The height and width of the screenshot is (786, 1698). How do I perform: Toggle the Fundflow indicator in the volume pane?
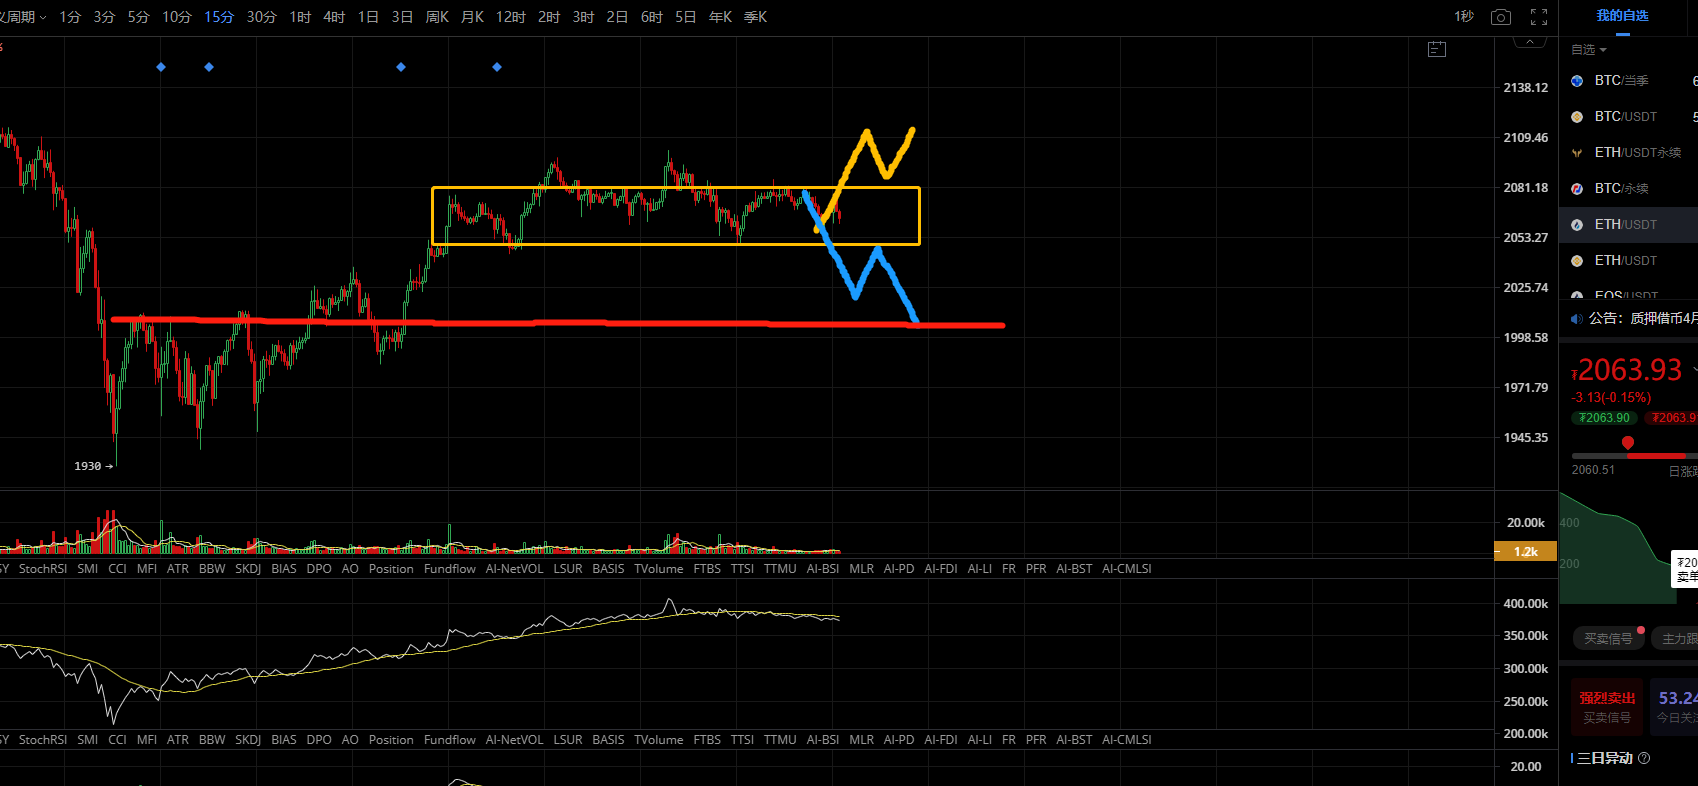(x=449, y=569)
